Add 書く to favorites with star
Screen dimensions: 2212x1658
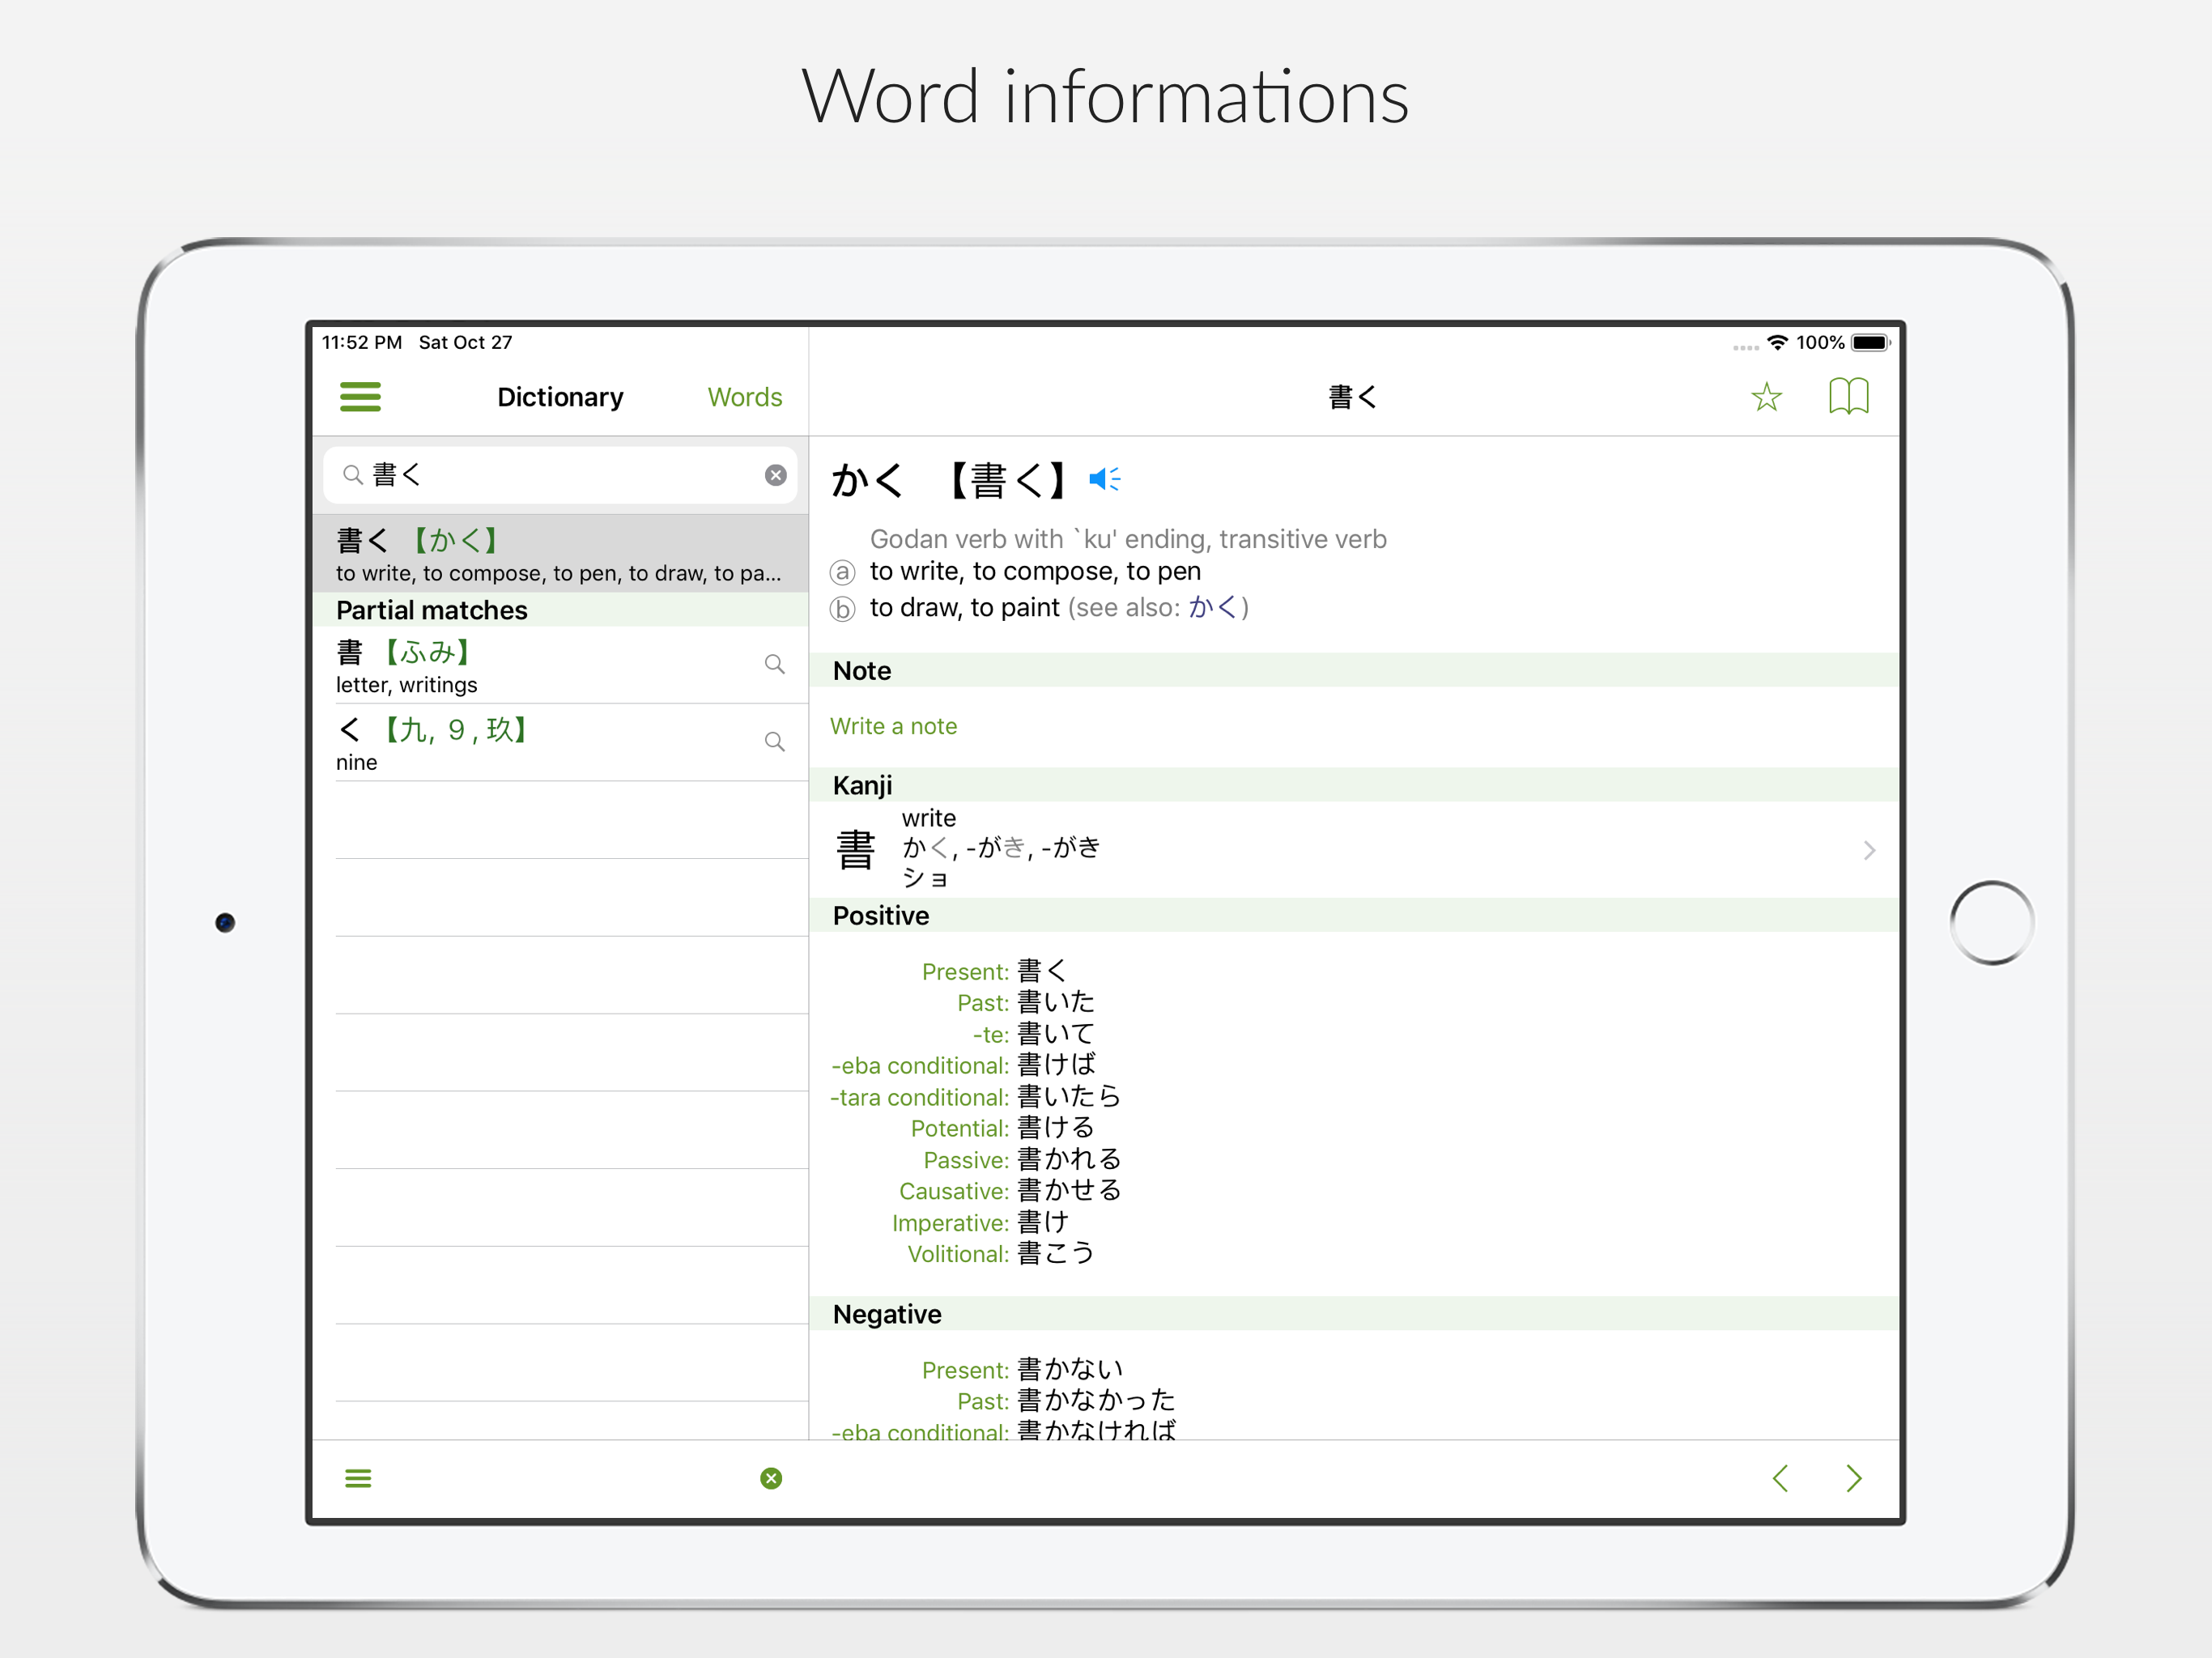(1766, 397)
